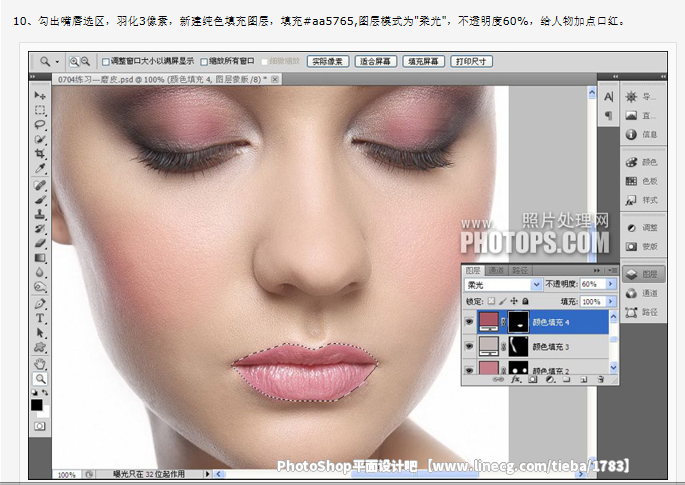Hide the 颜色填充 4 layer eye
This screenshot has height=485, width=685.
(469, 322)
